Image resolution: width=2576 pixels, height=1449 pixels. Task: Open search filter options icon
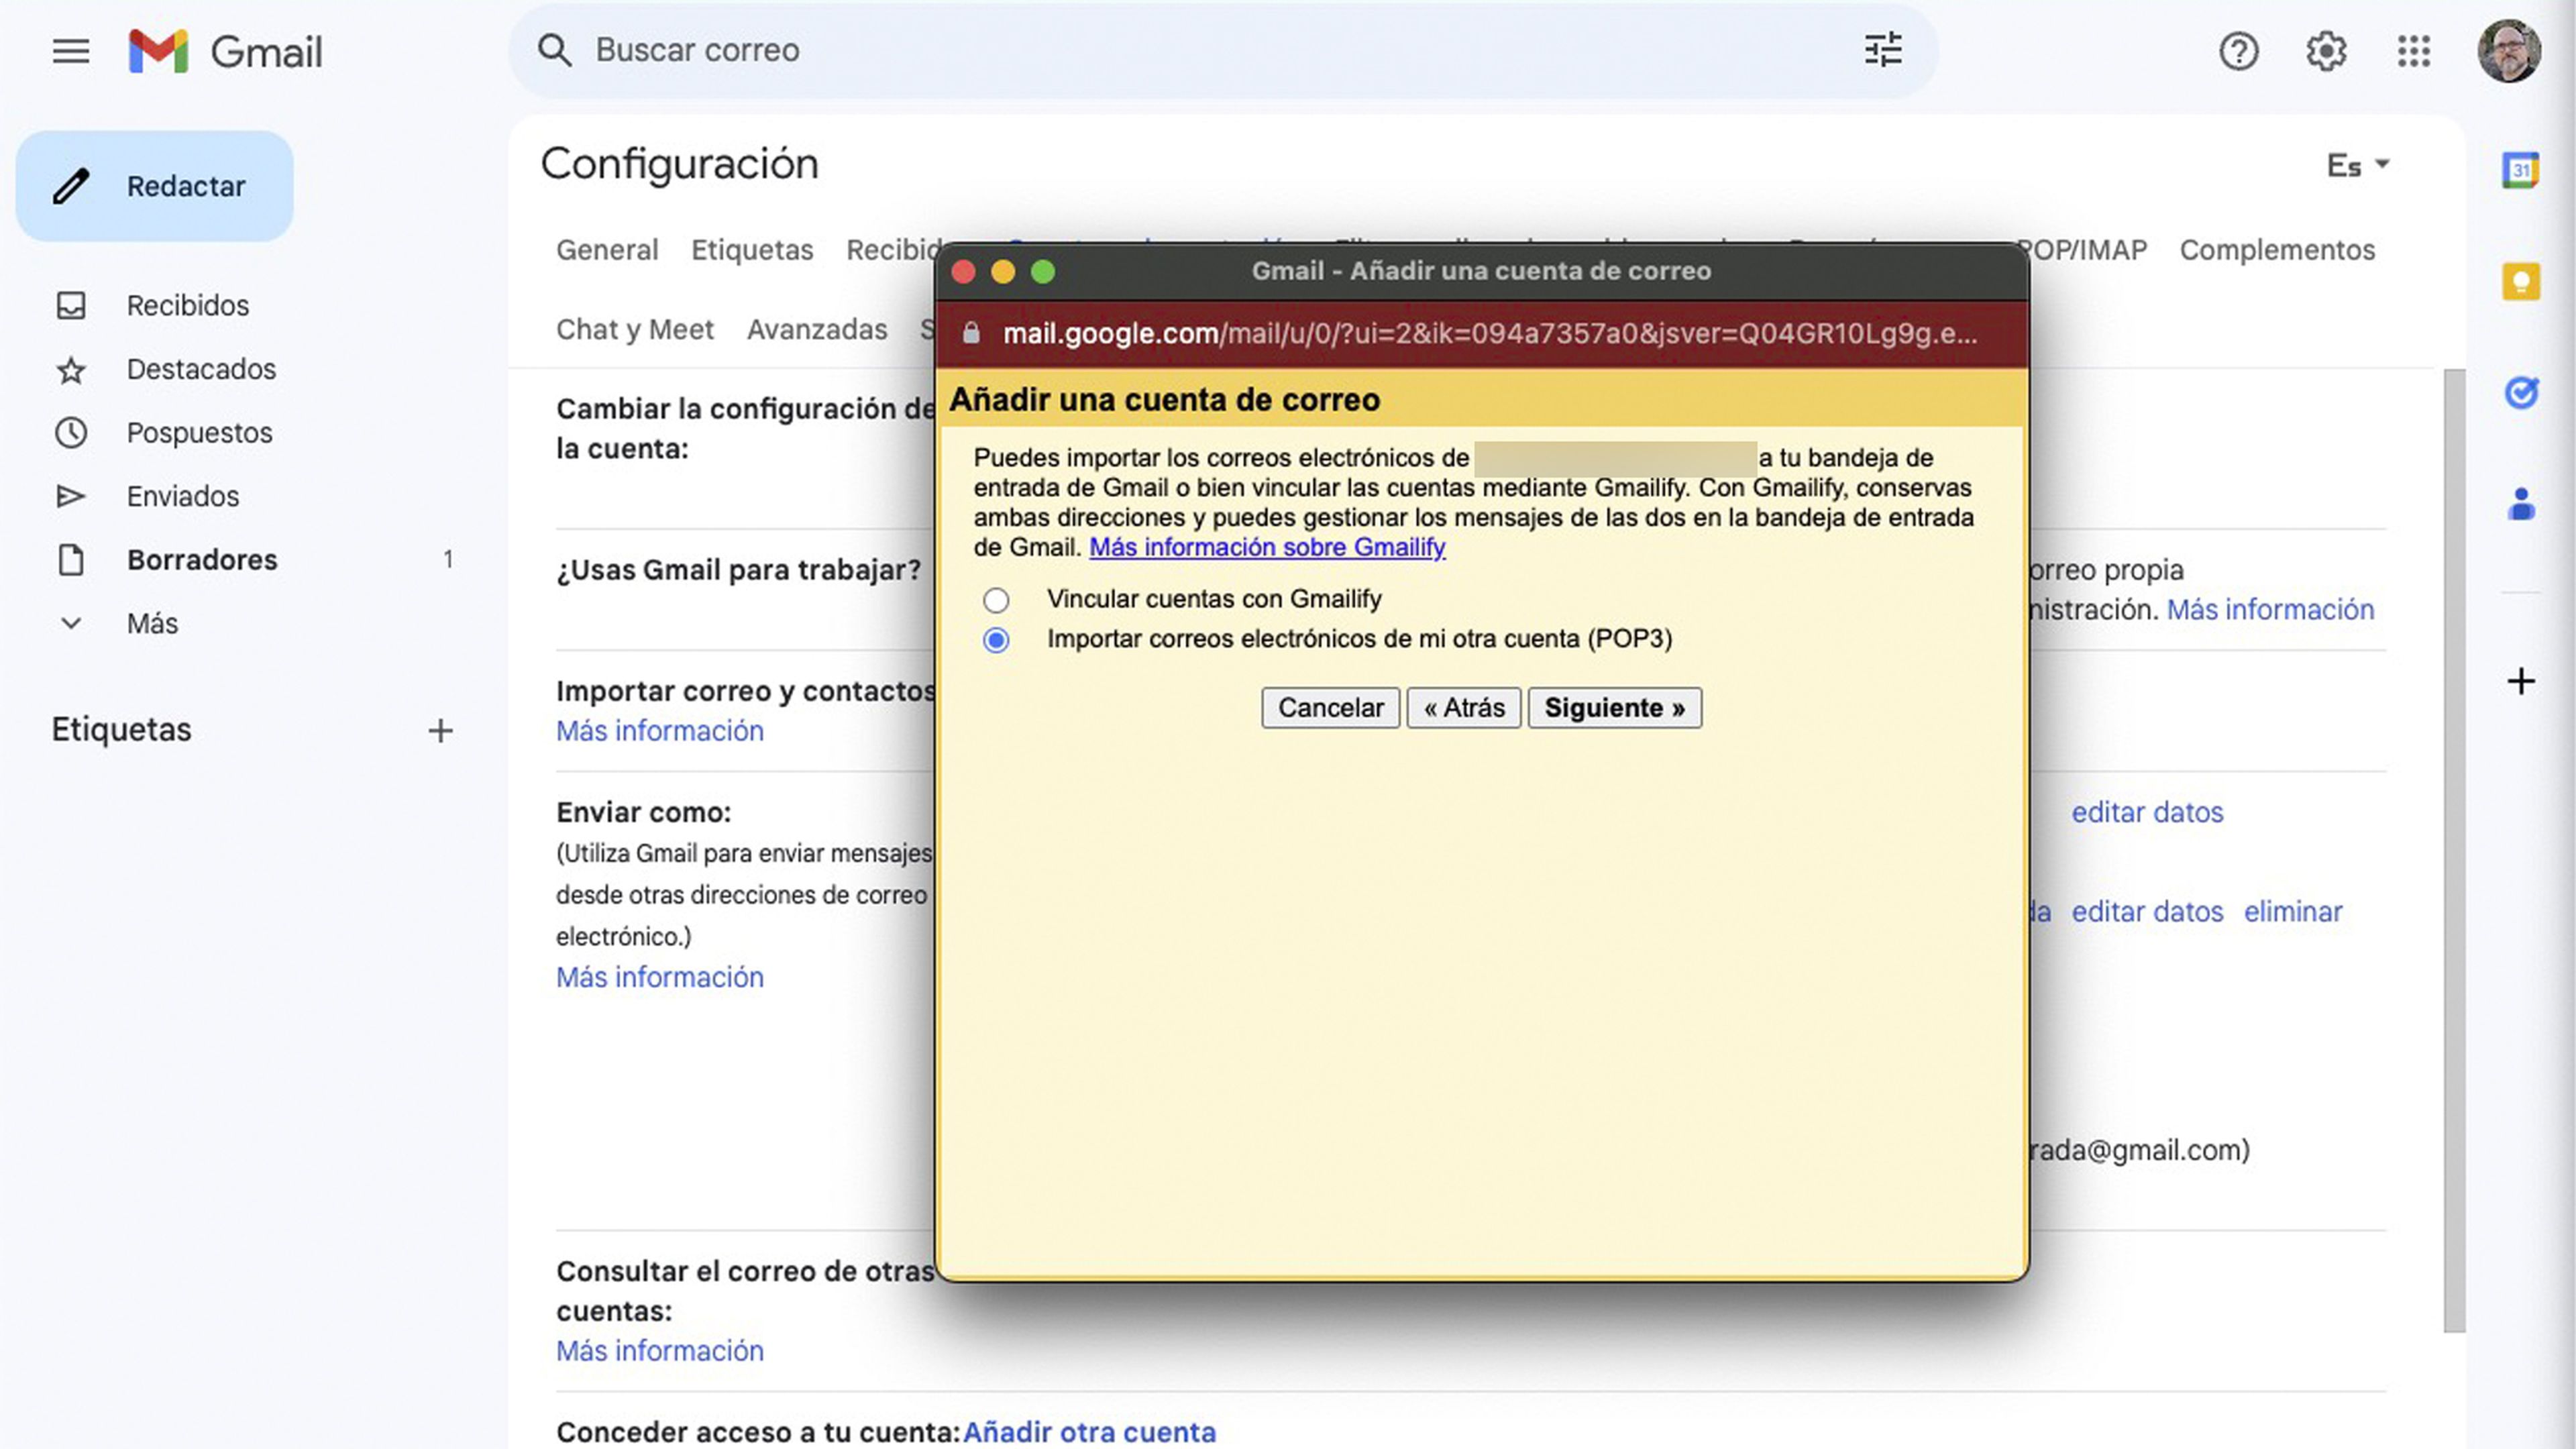[x=1883, y=50]
